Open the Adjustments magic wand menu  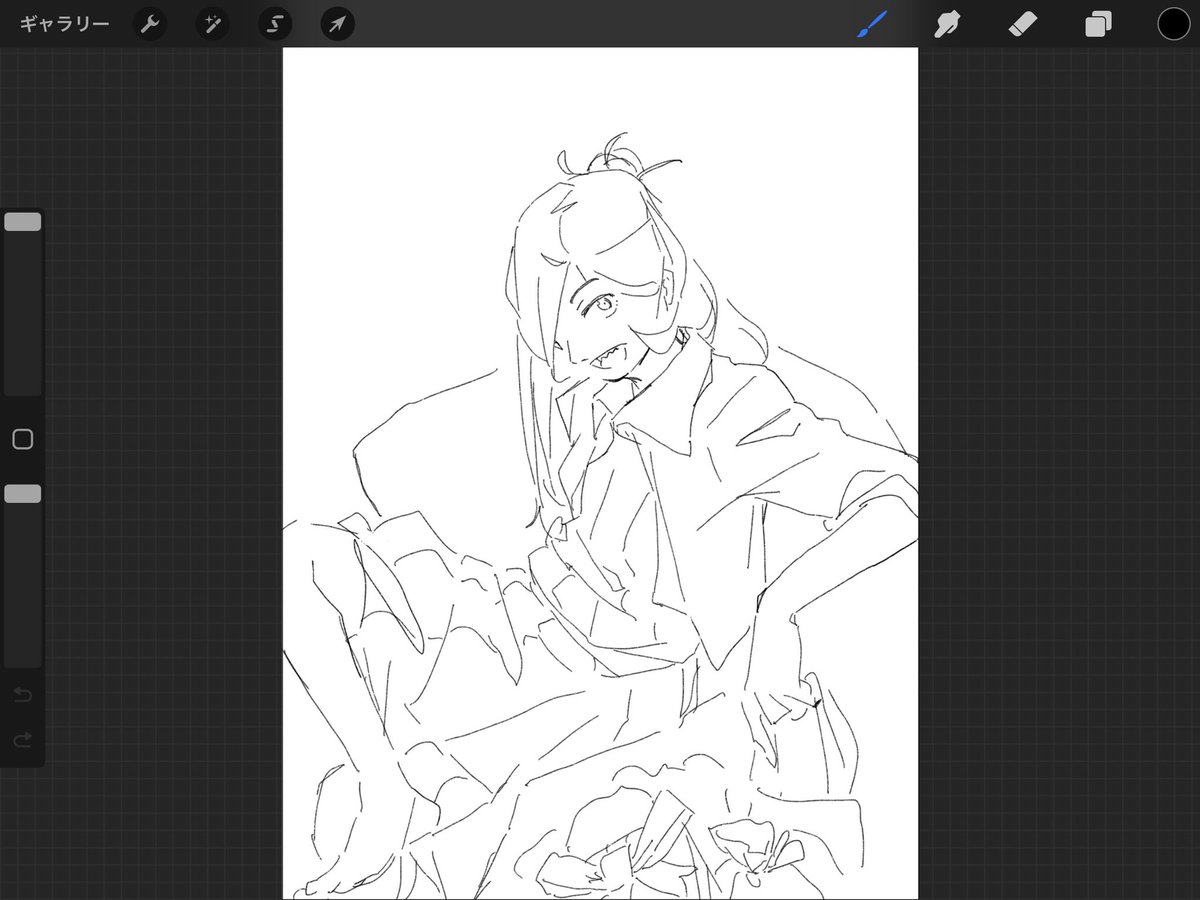click(x=212, y=24)
